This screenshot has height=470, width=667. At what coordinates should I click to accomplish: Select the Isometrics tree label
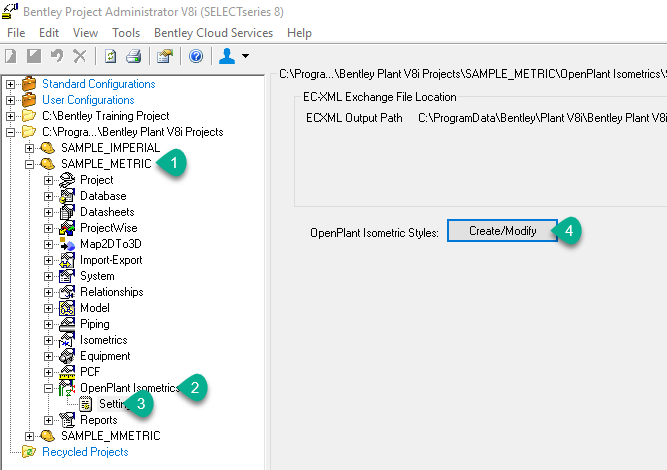click(104, 340)
